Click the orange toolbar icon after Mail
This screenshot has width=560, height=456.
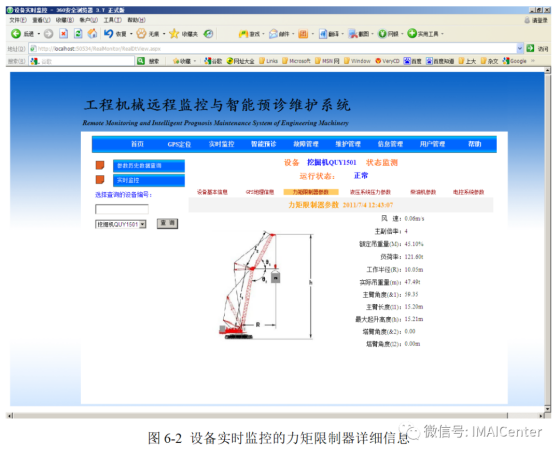point(303,34)
